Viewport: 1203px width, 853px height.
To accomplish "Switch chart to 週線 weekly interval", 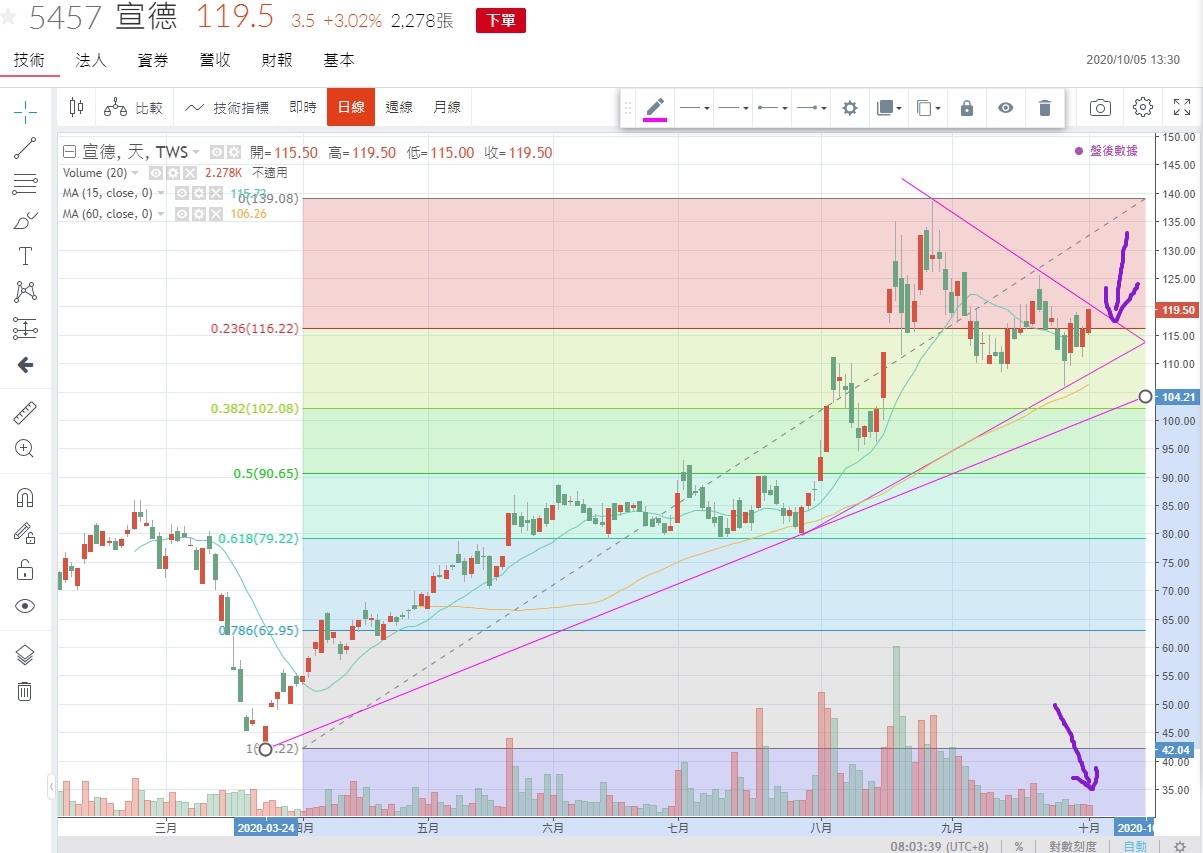I will (399, 107).
